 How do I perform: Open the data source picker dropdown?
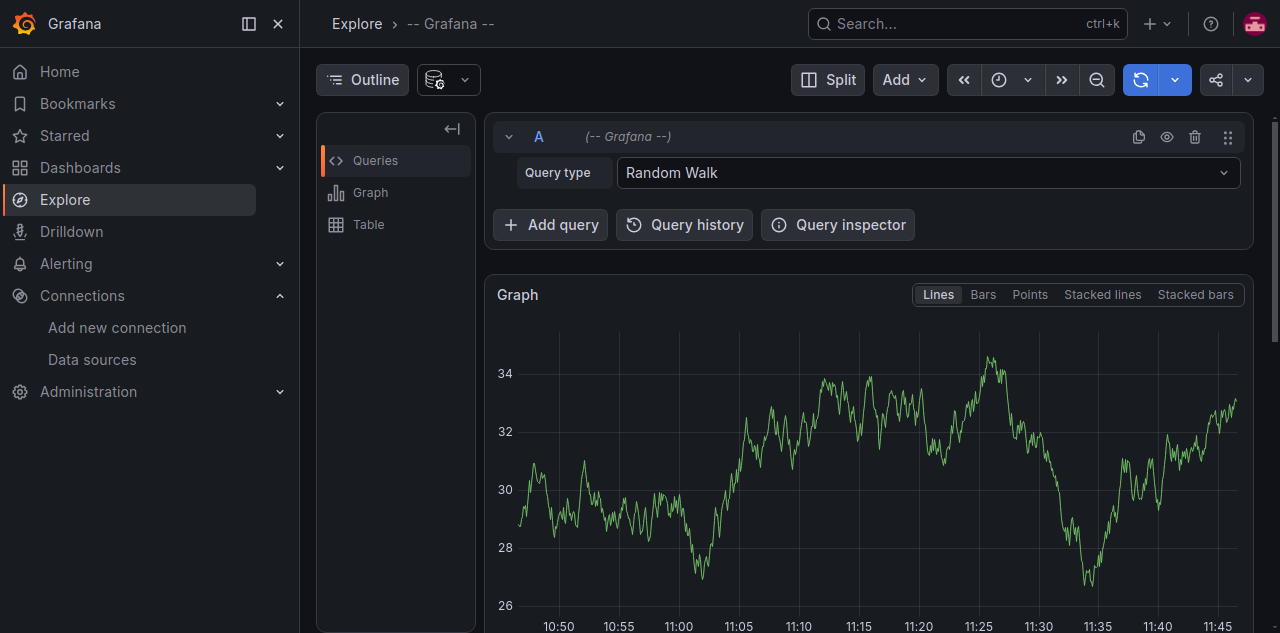(448, 80)
